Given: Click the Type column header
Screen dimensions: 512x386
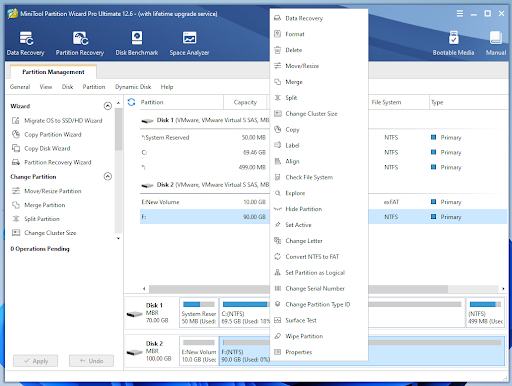Looking at the screenshot, I should [468, 102].
